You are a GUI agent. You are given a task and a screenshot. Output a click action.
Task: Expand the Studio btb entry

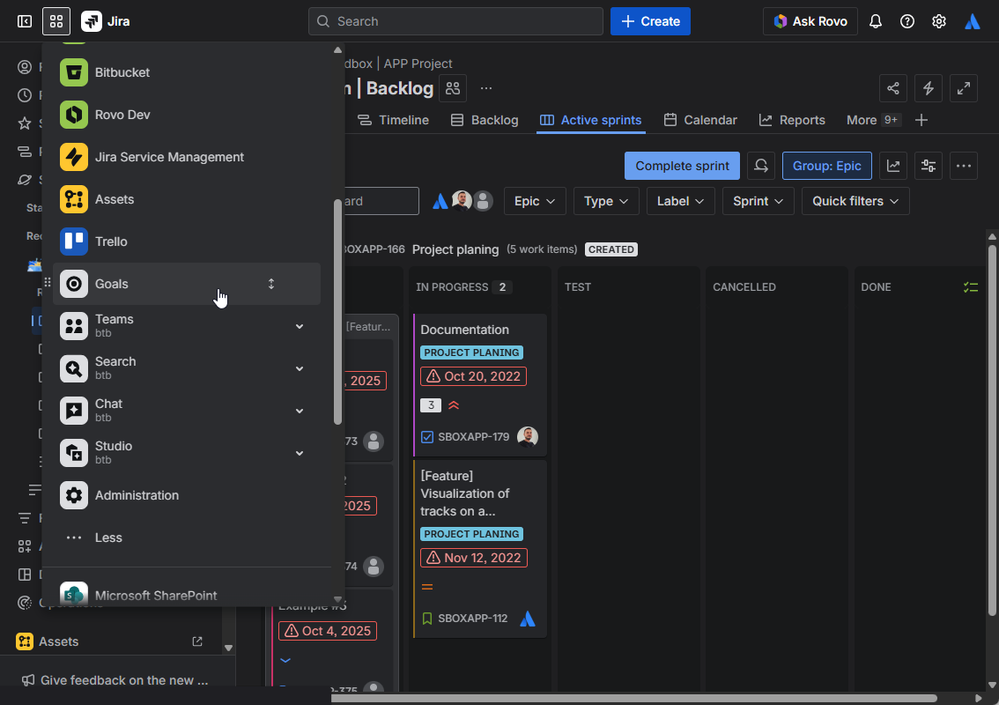299,453
